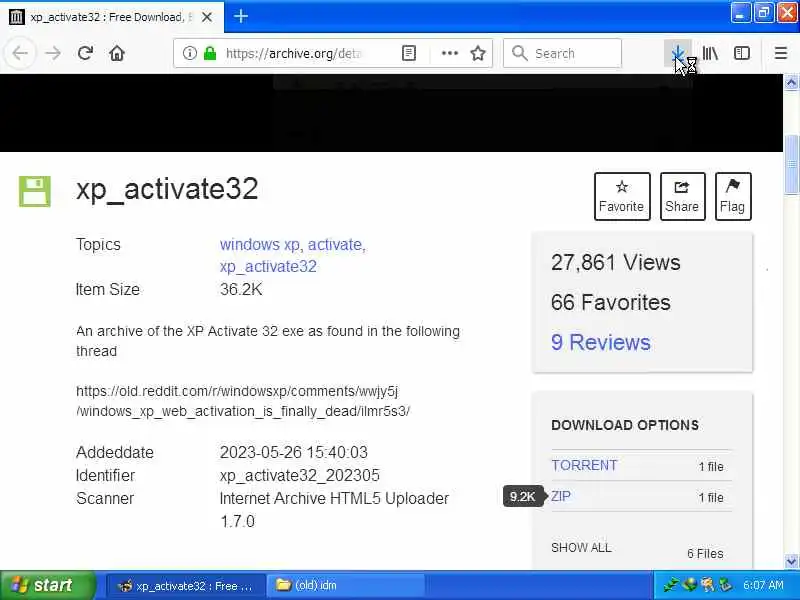Close the xp_activate32 browser tab

point(207,17)
